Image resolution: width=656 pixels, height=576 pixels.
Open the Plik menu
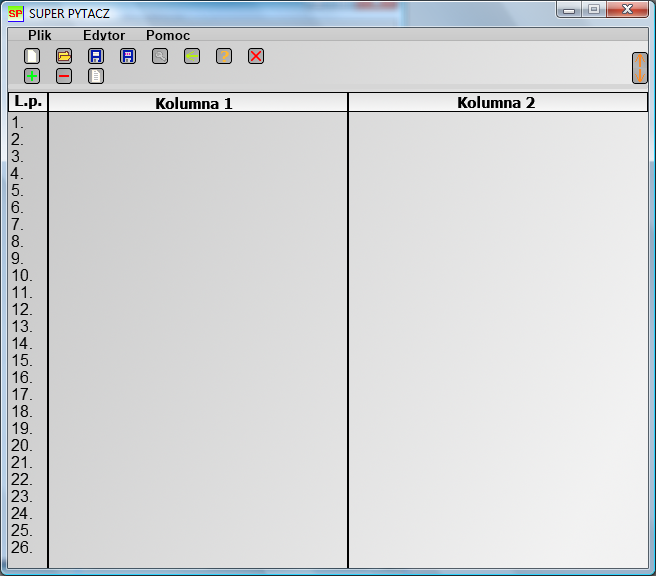[40, 35]
